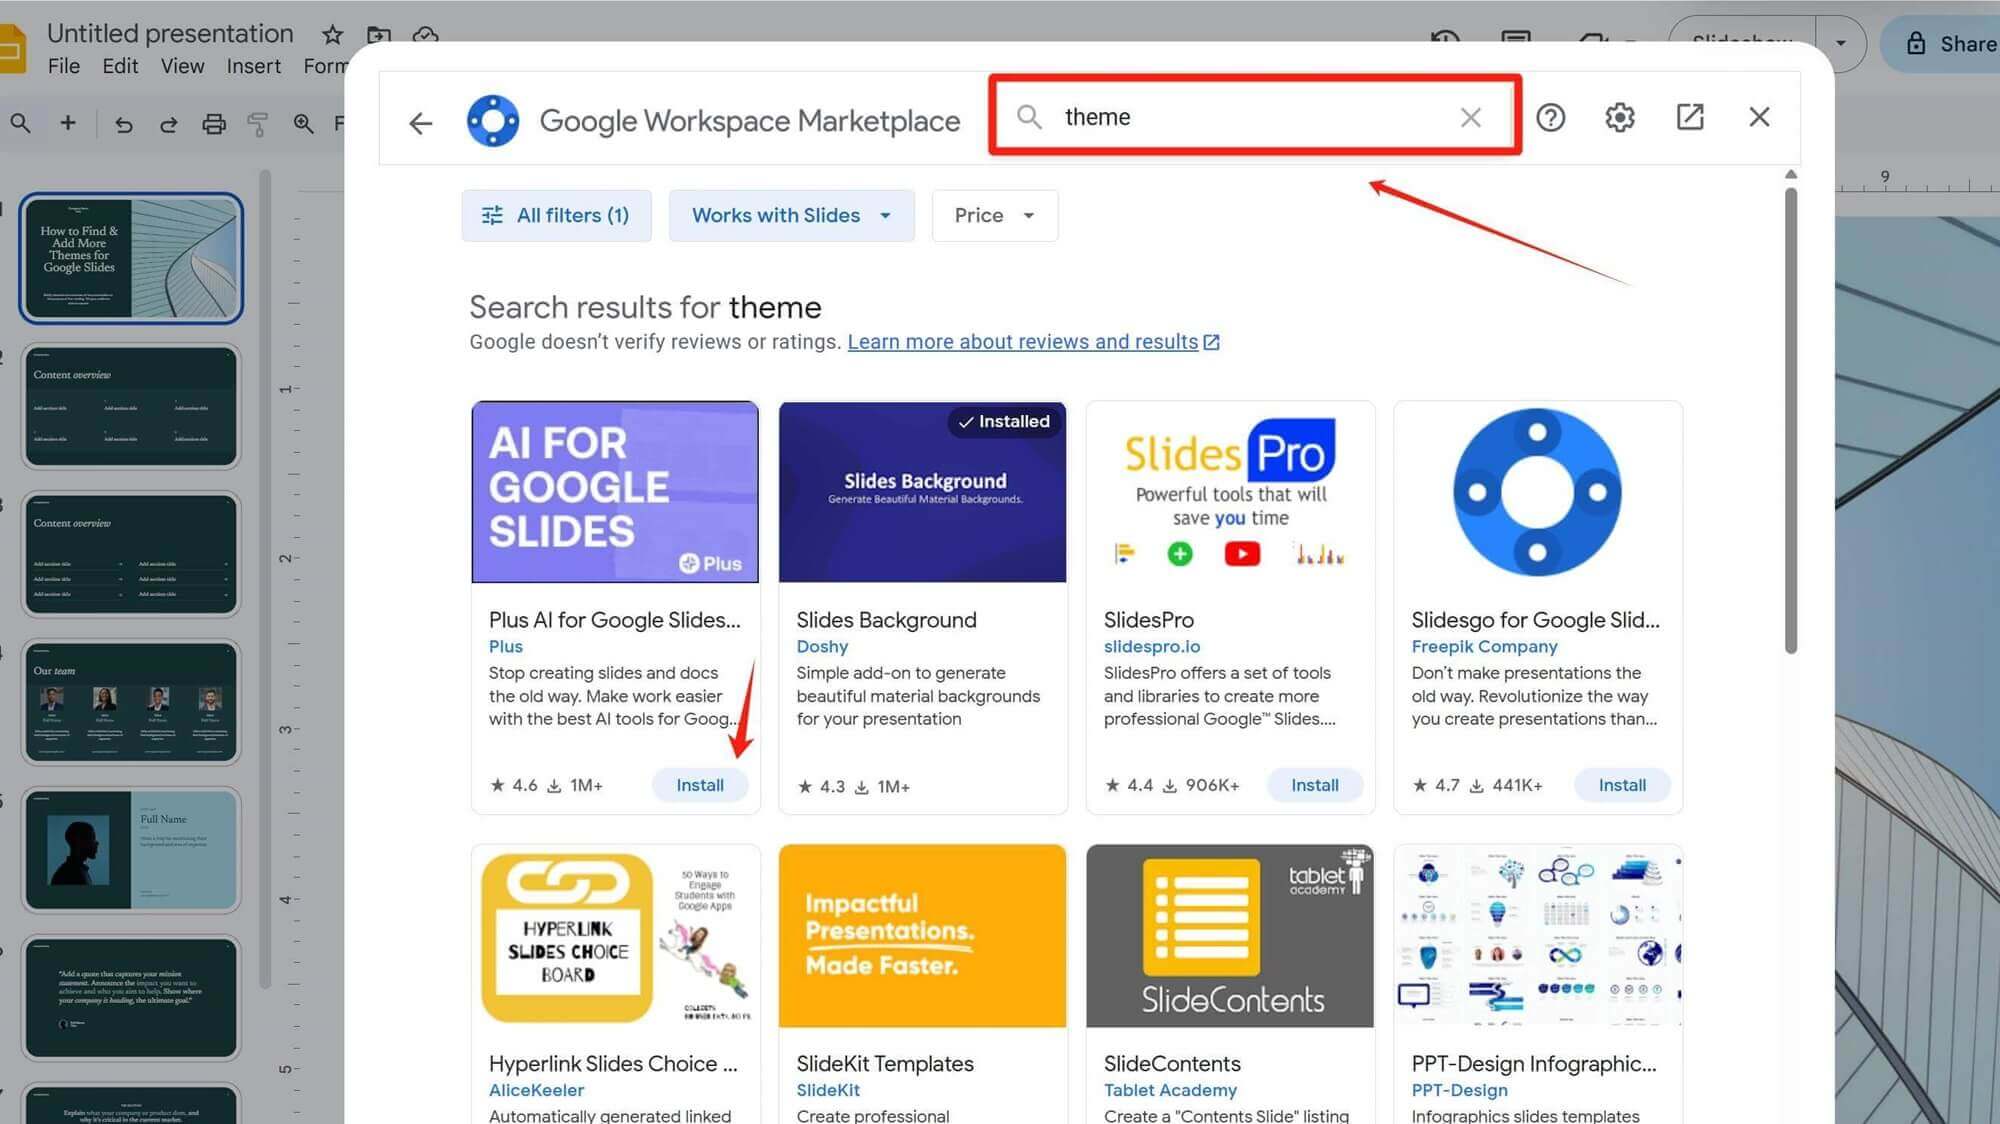
Task: Expand the Works with Slides filter
Action: (791, 215)
